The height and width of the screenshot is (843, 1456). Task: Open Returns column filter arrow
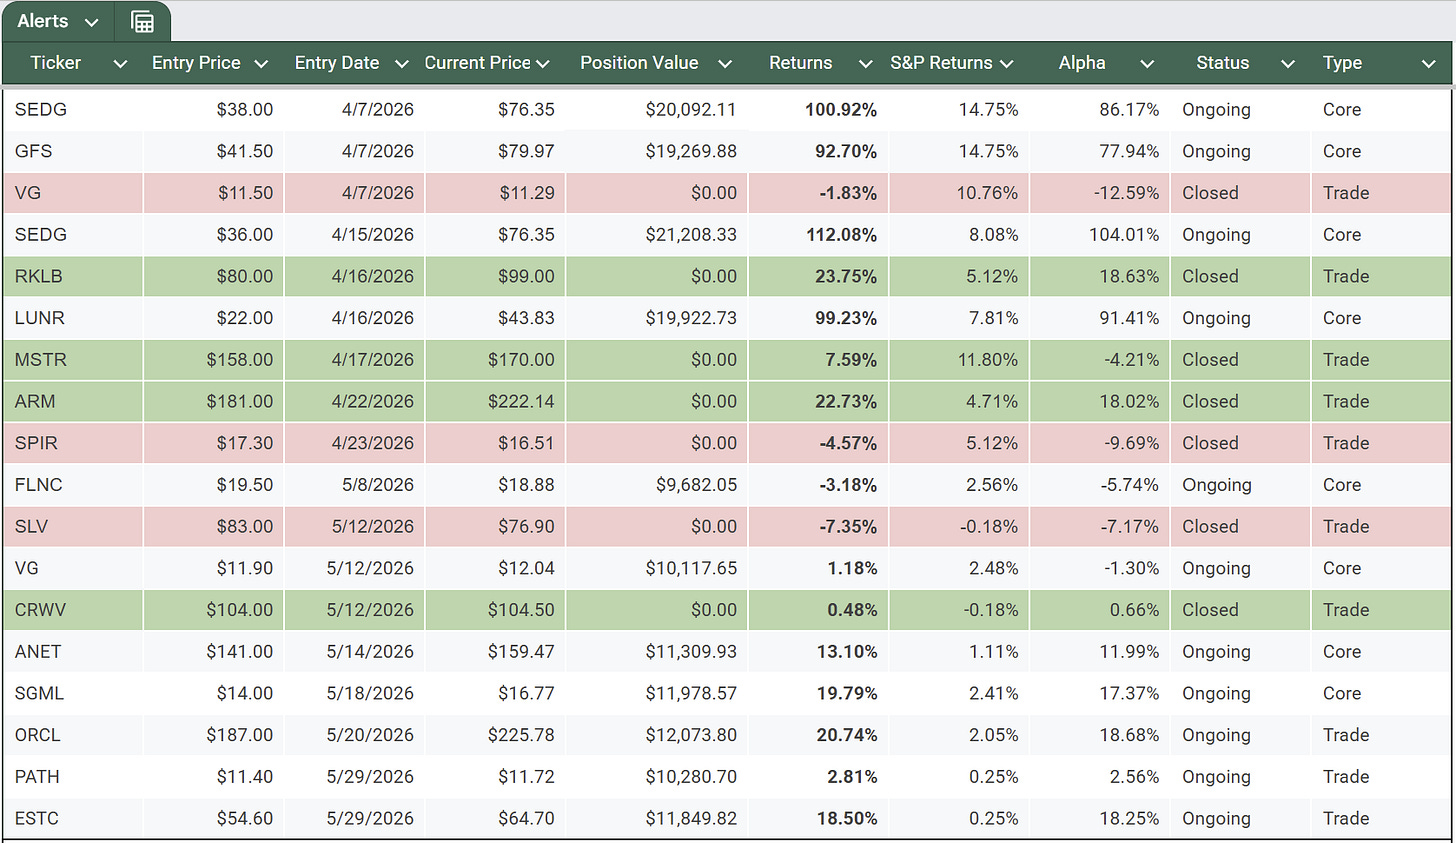coord(866,64)
